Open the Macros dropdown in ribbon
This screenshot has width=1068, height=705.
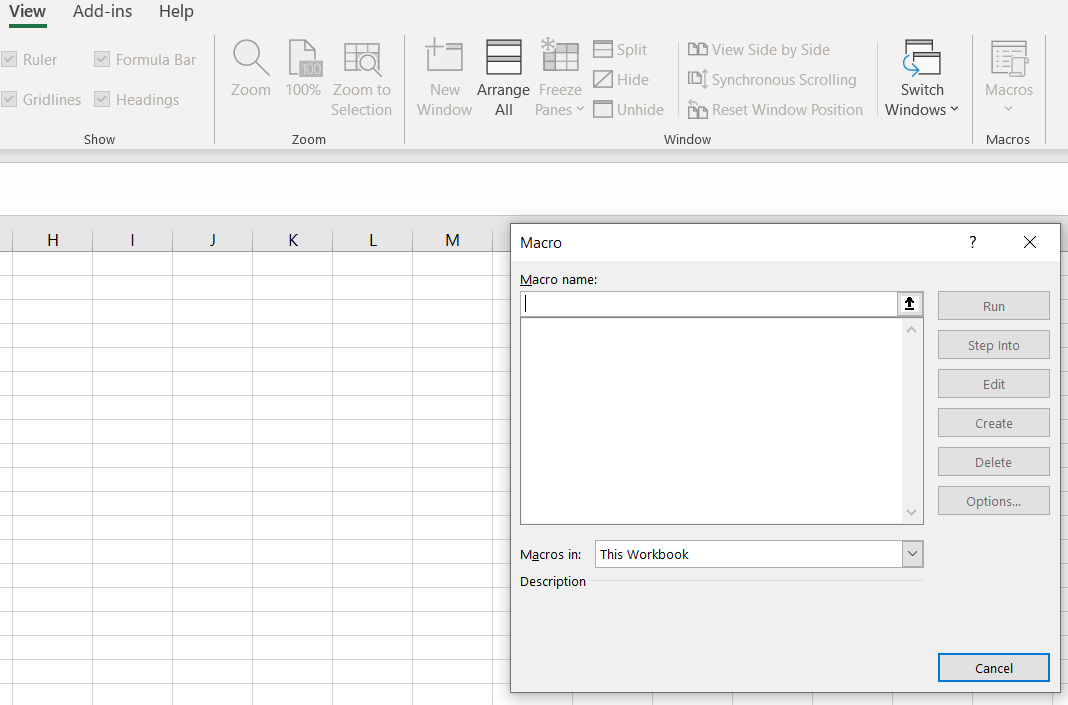(x=1009, y=78)
